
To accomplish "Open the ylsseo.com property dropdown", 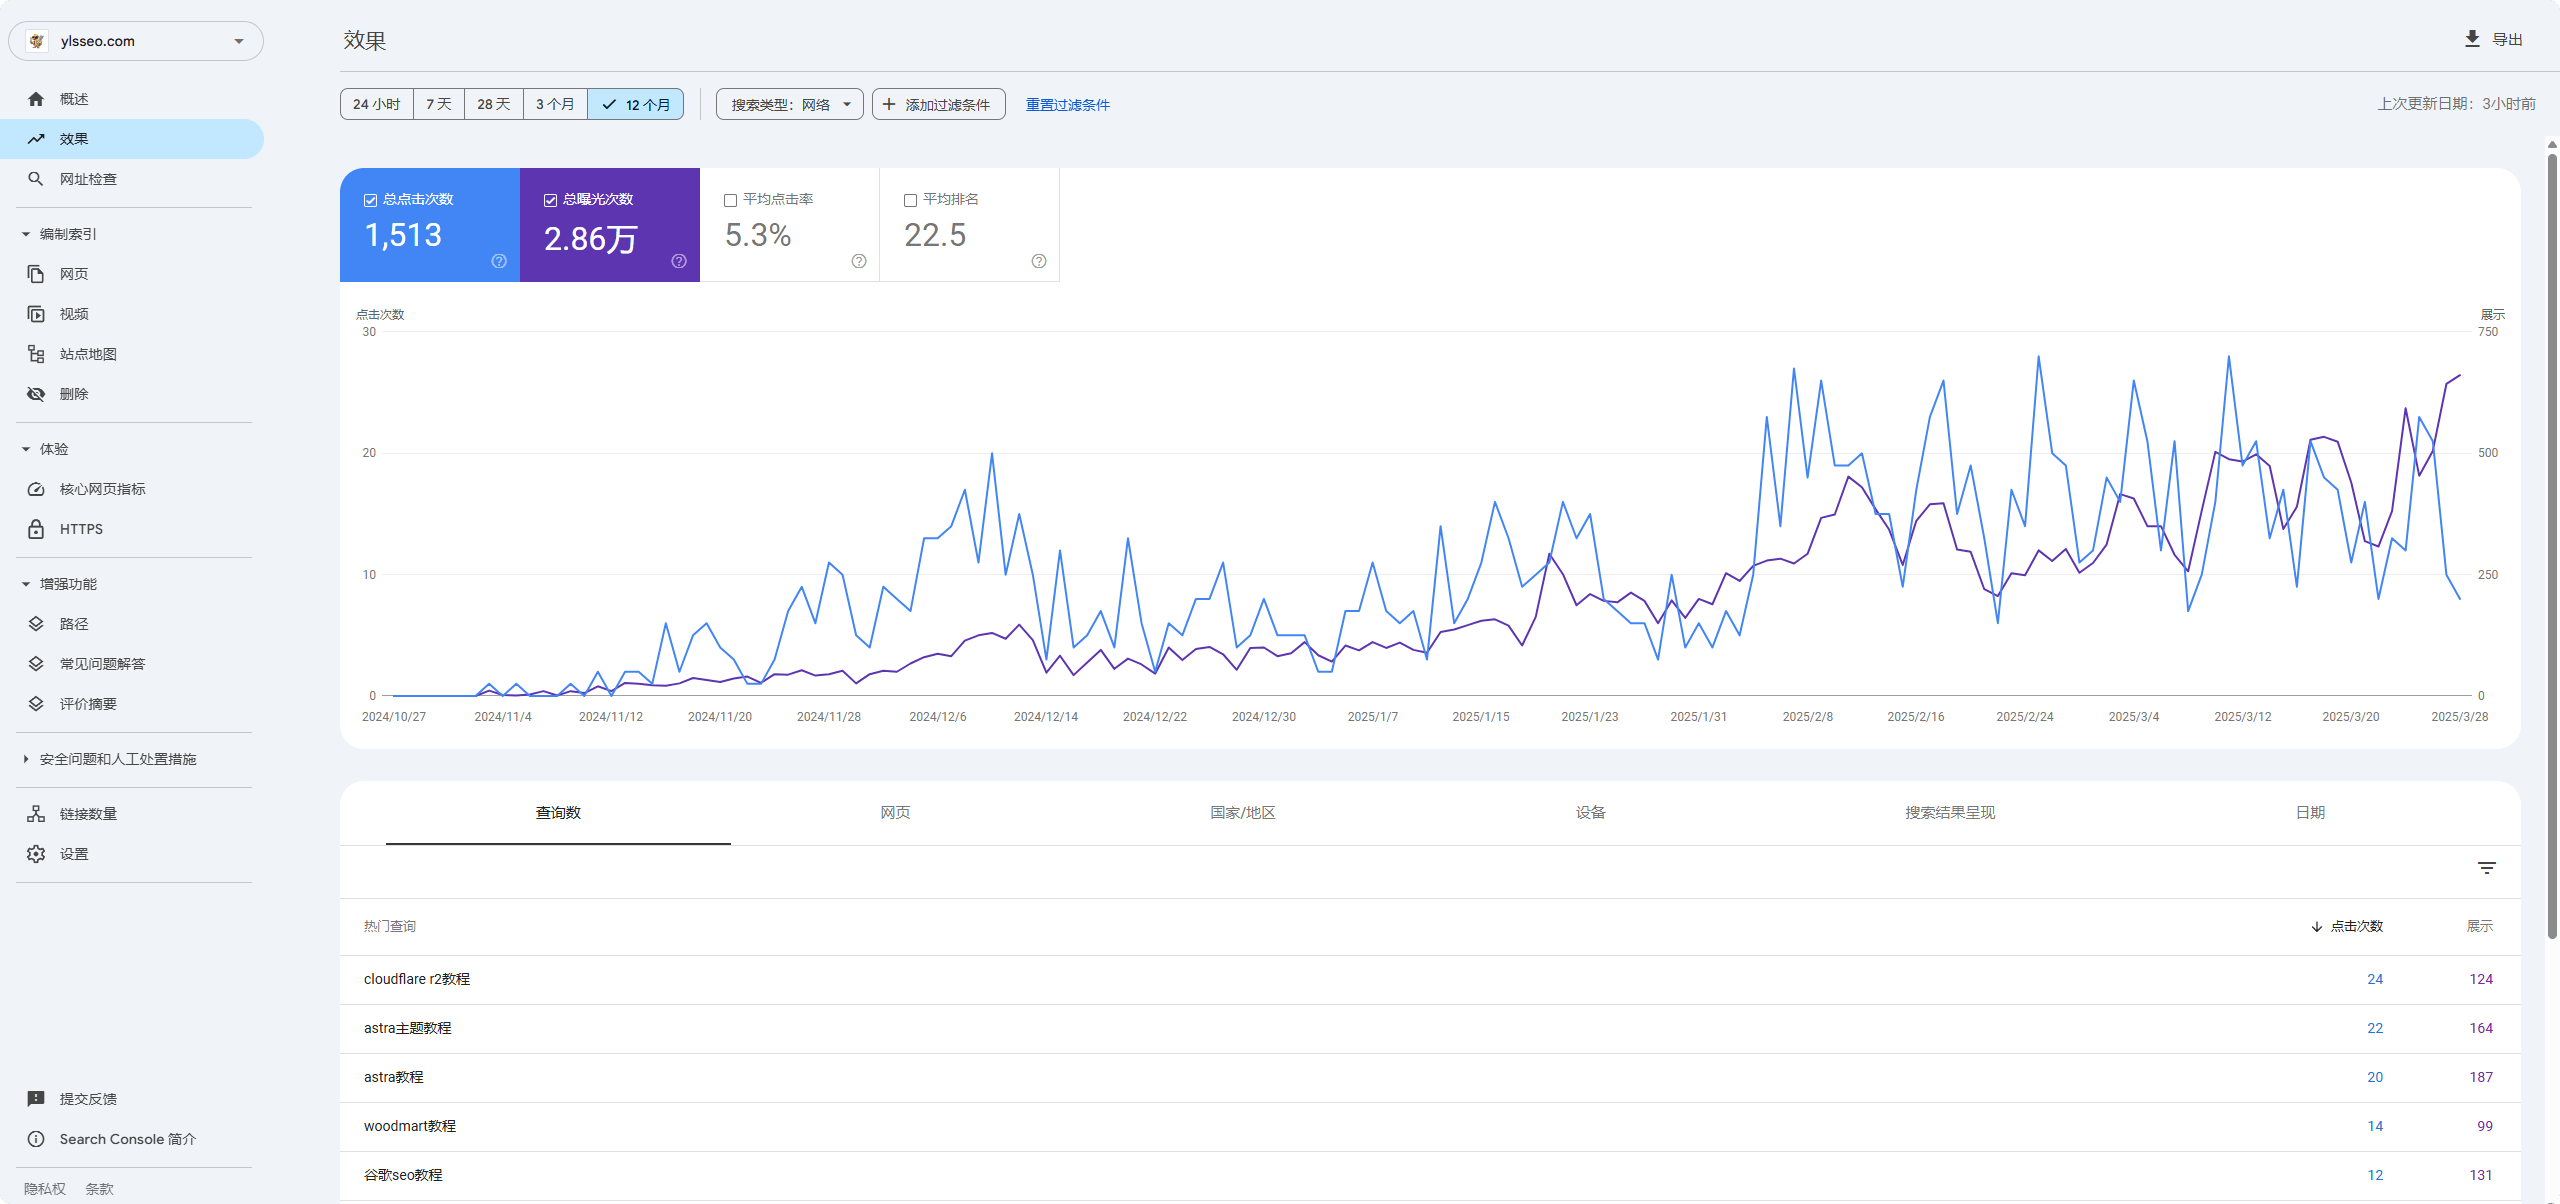I will [x=136, y=41].
